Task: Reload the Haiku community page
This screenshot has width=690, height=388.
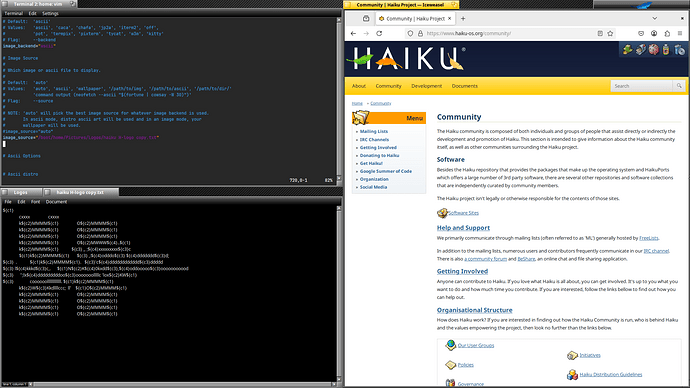Action: pos(379,33)
